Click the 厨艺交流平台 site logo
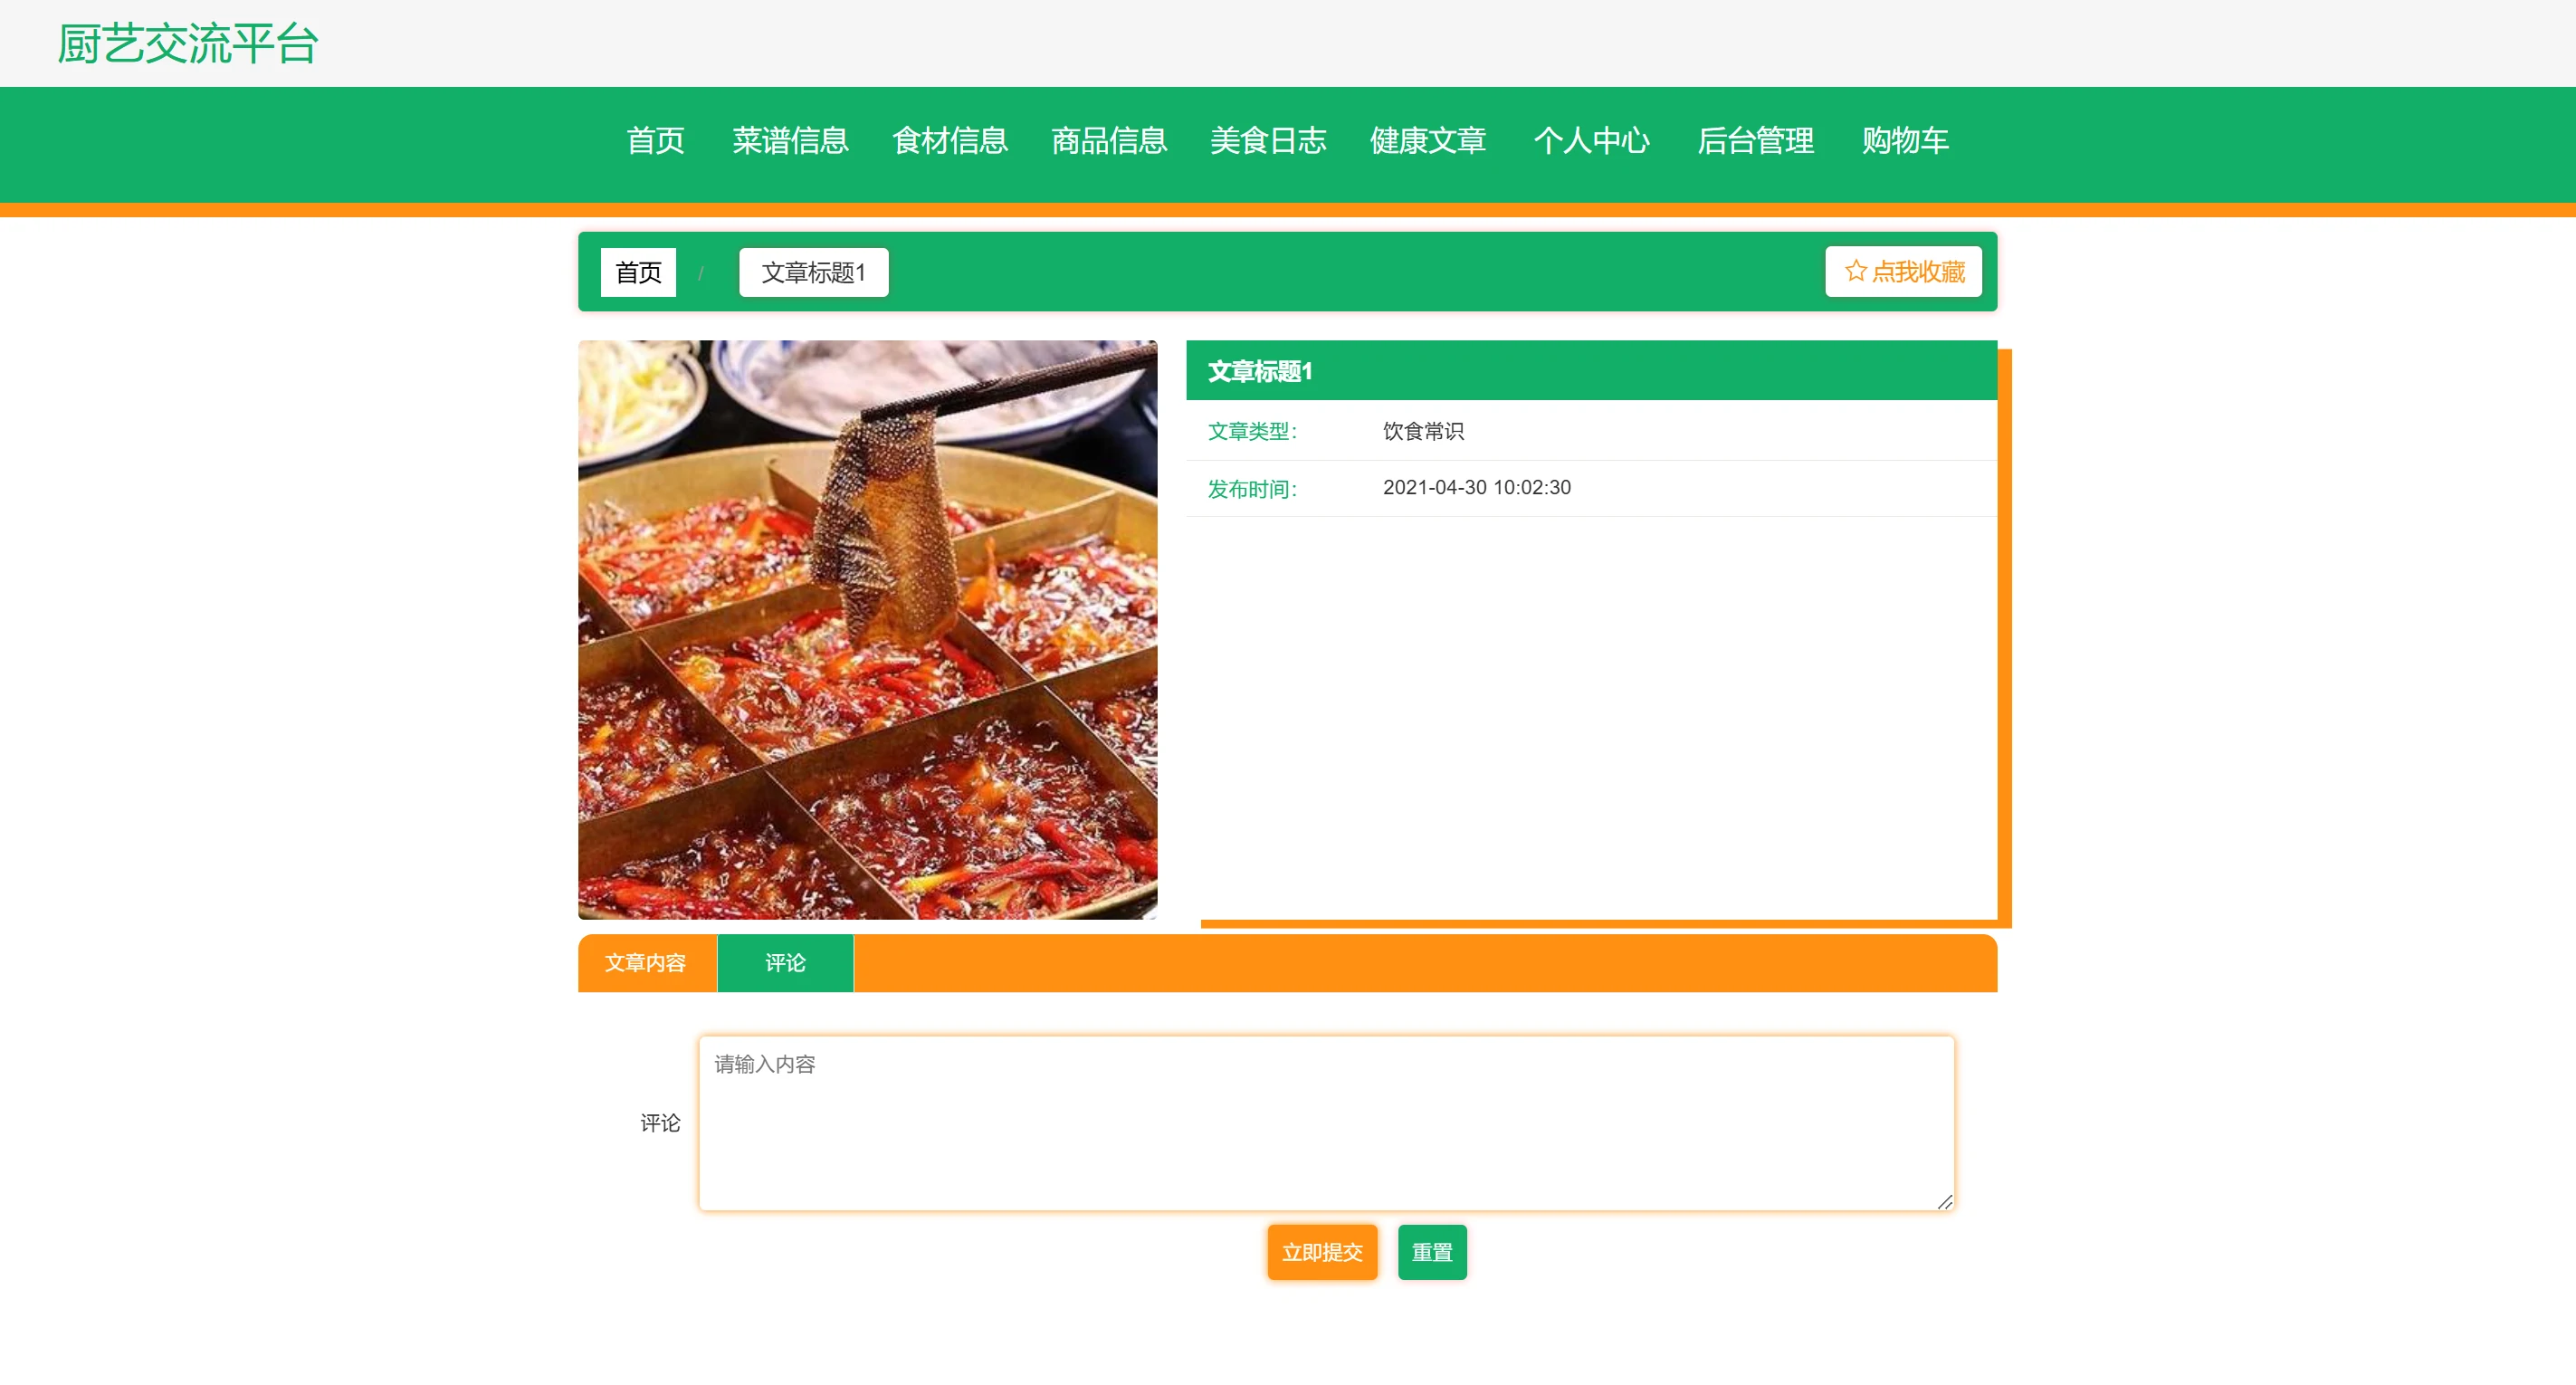Viewport: 2576px width, 1385px height. (188, 44)
